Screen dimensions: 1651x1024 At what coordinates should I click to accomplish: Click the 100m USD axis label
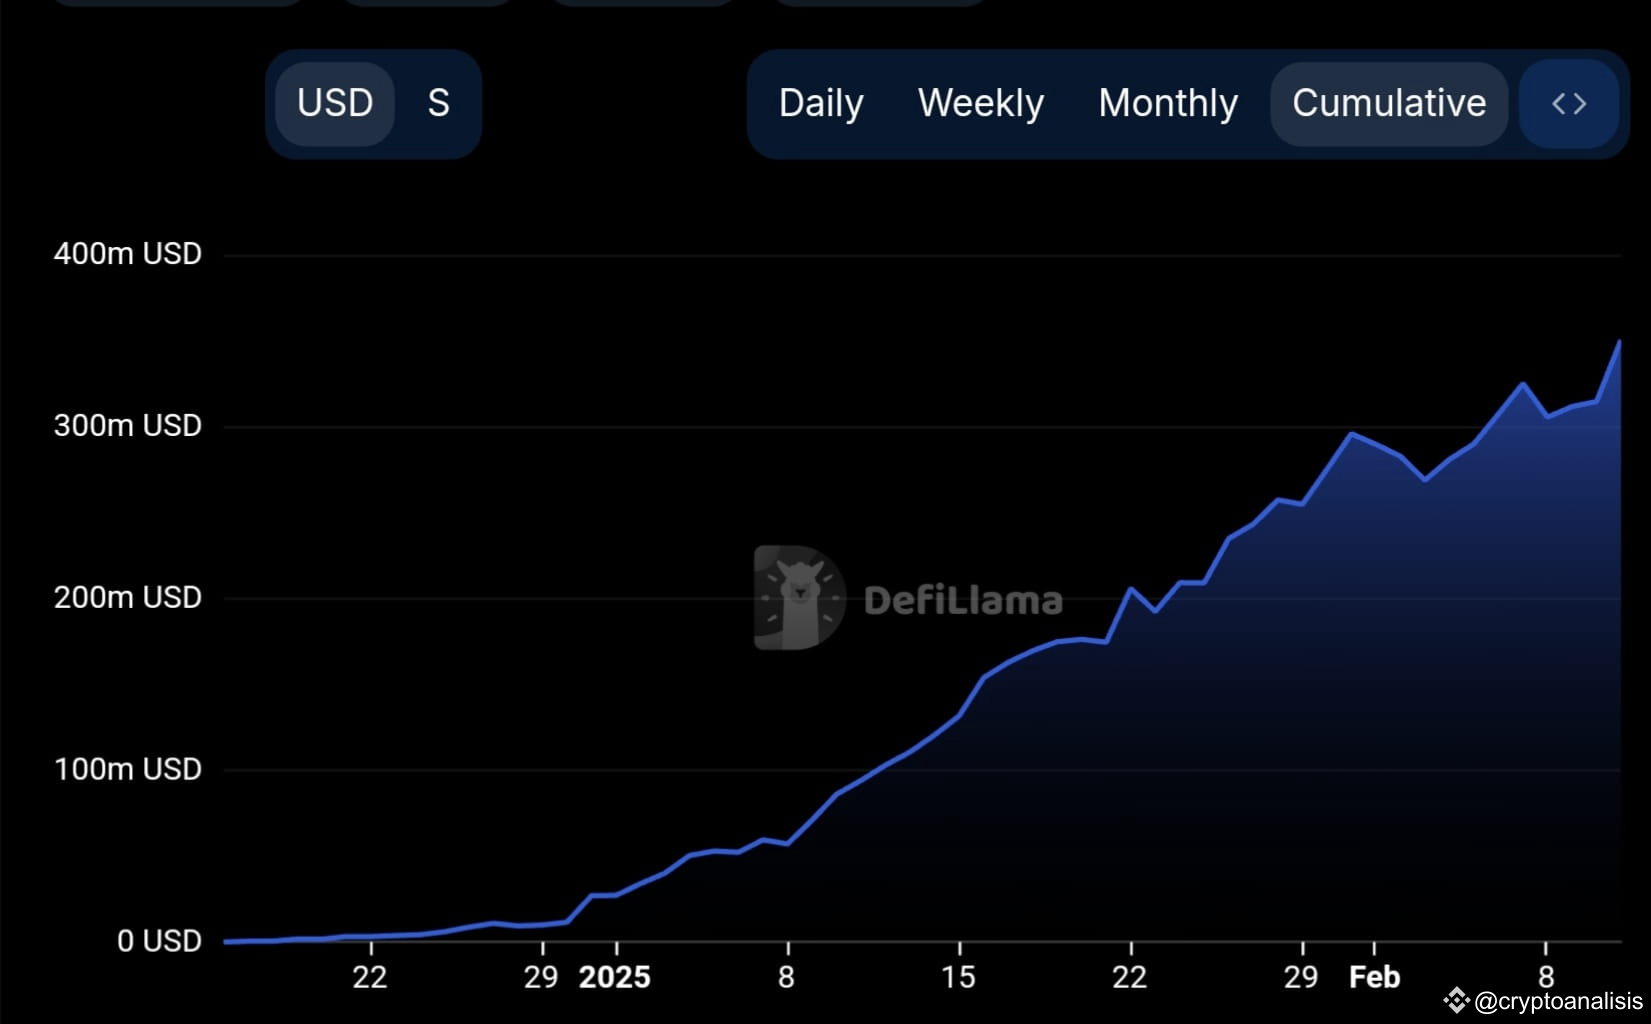pyautogui.click(x=128, y=770)
